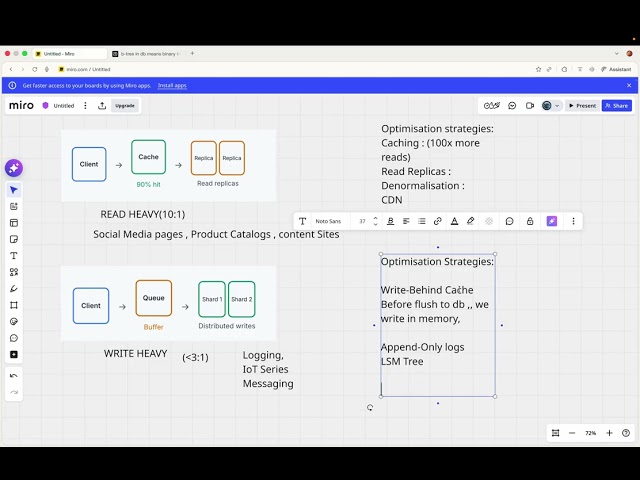Viewport: 640px width, 480px height.
Task: Open the activities timer and voting tools
Action: [491, 106]
